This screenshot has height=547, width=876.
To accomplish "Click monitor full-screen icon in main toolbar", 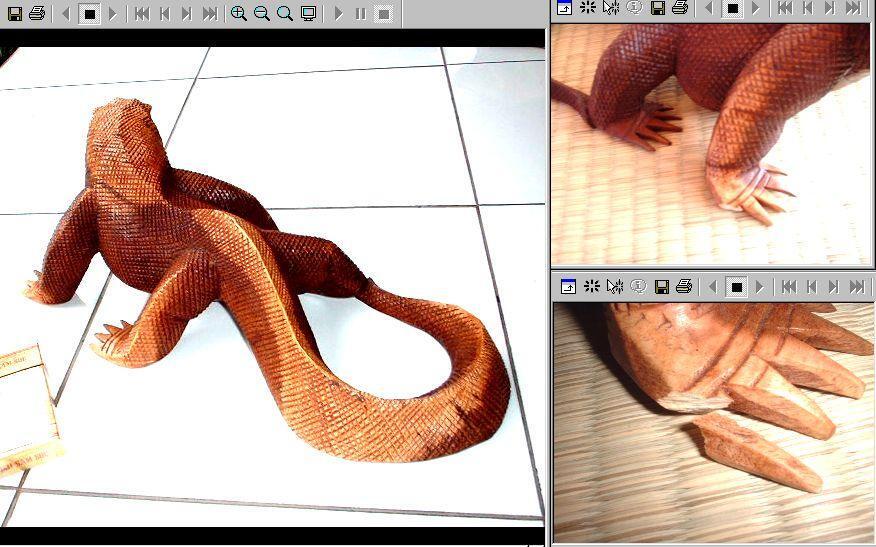I will tap(309, 14).
